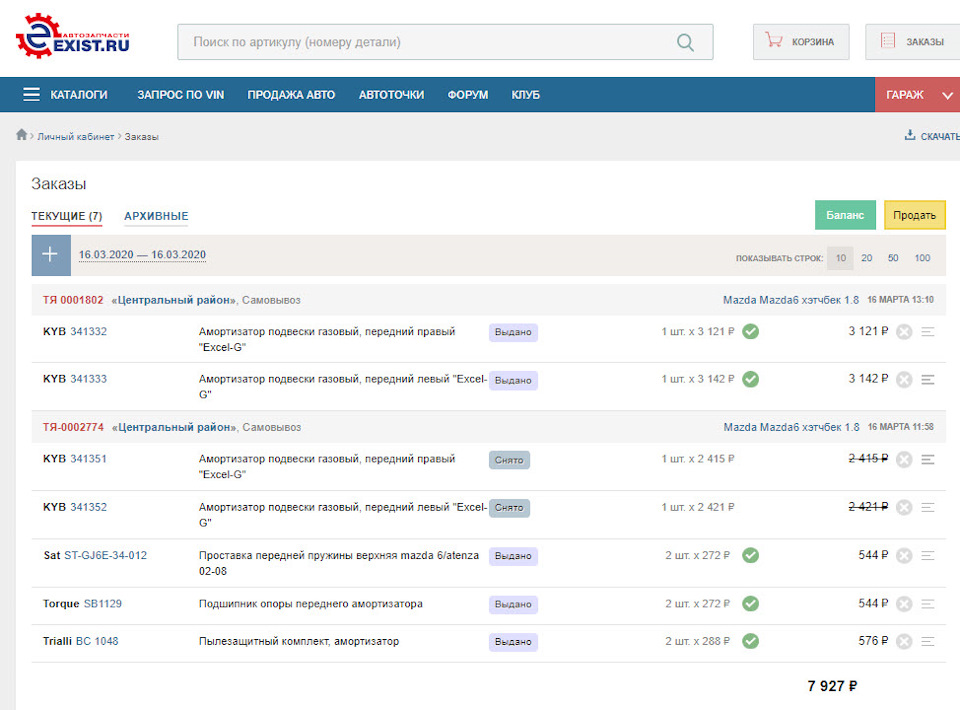Set rows displayed to 100
960x710 pixels.
[x=922, y=258]
